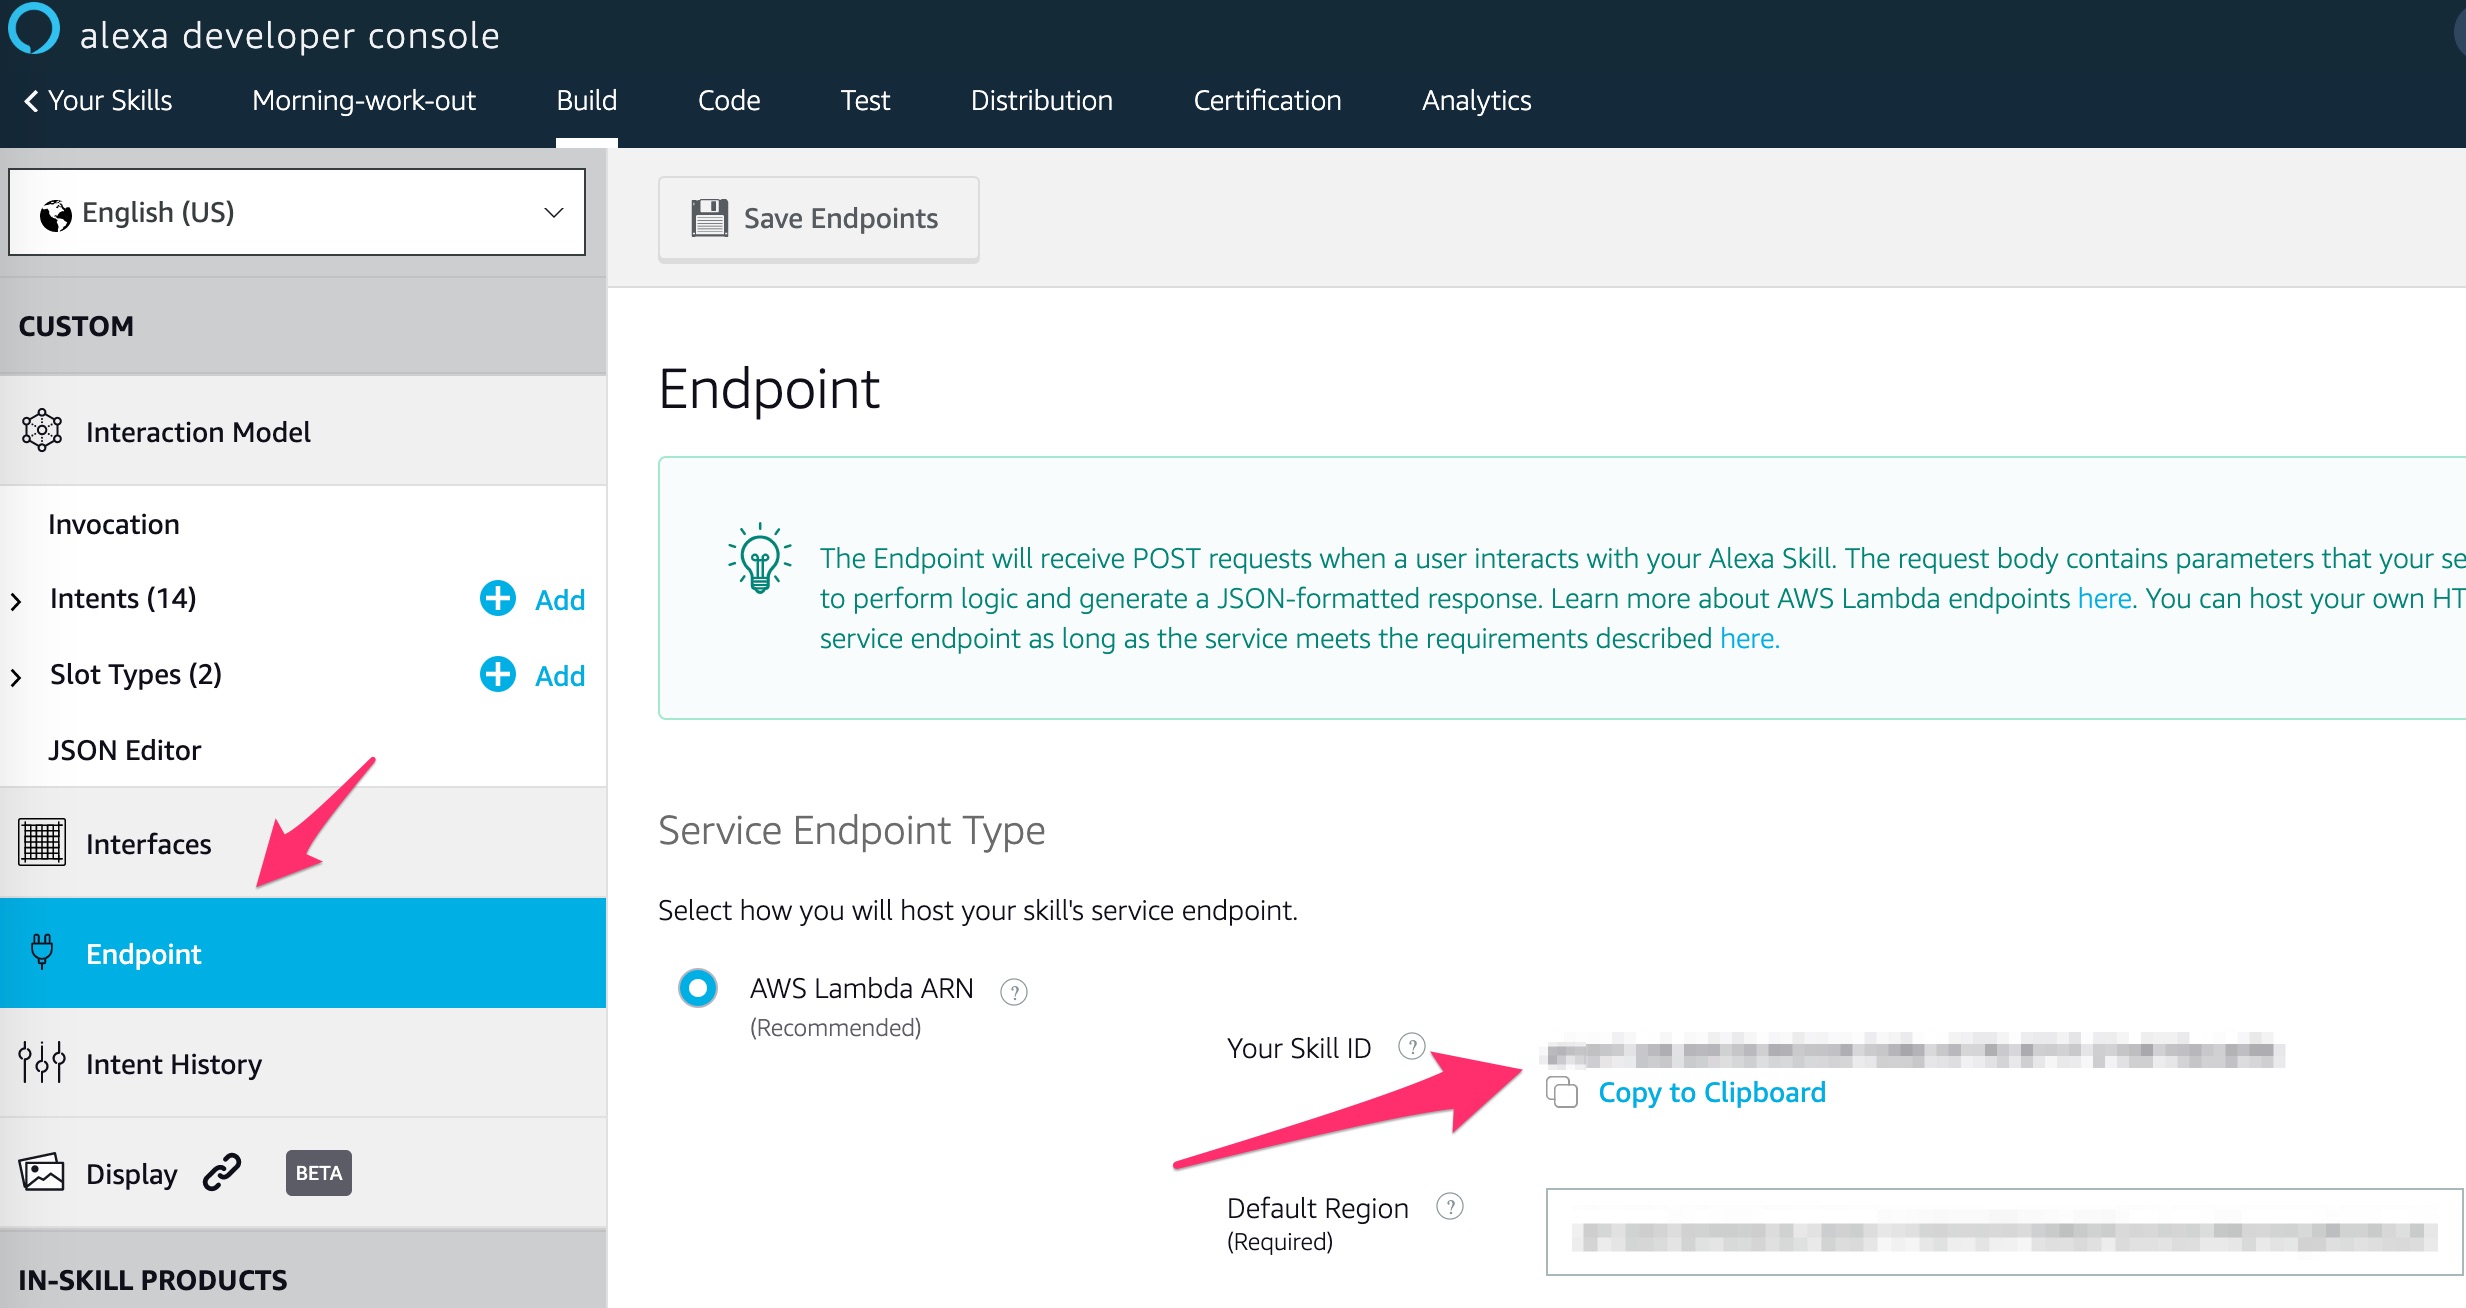Open Intent History in sidebar
This screenshot has height=1308, width=2466.
pos(303,1063)
